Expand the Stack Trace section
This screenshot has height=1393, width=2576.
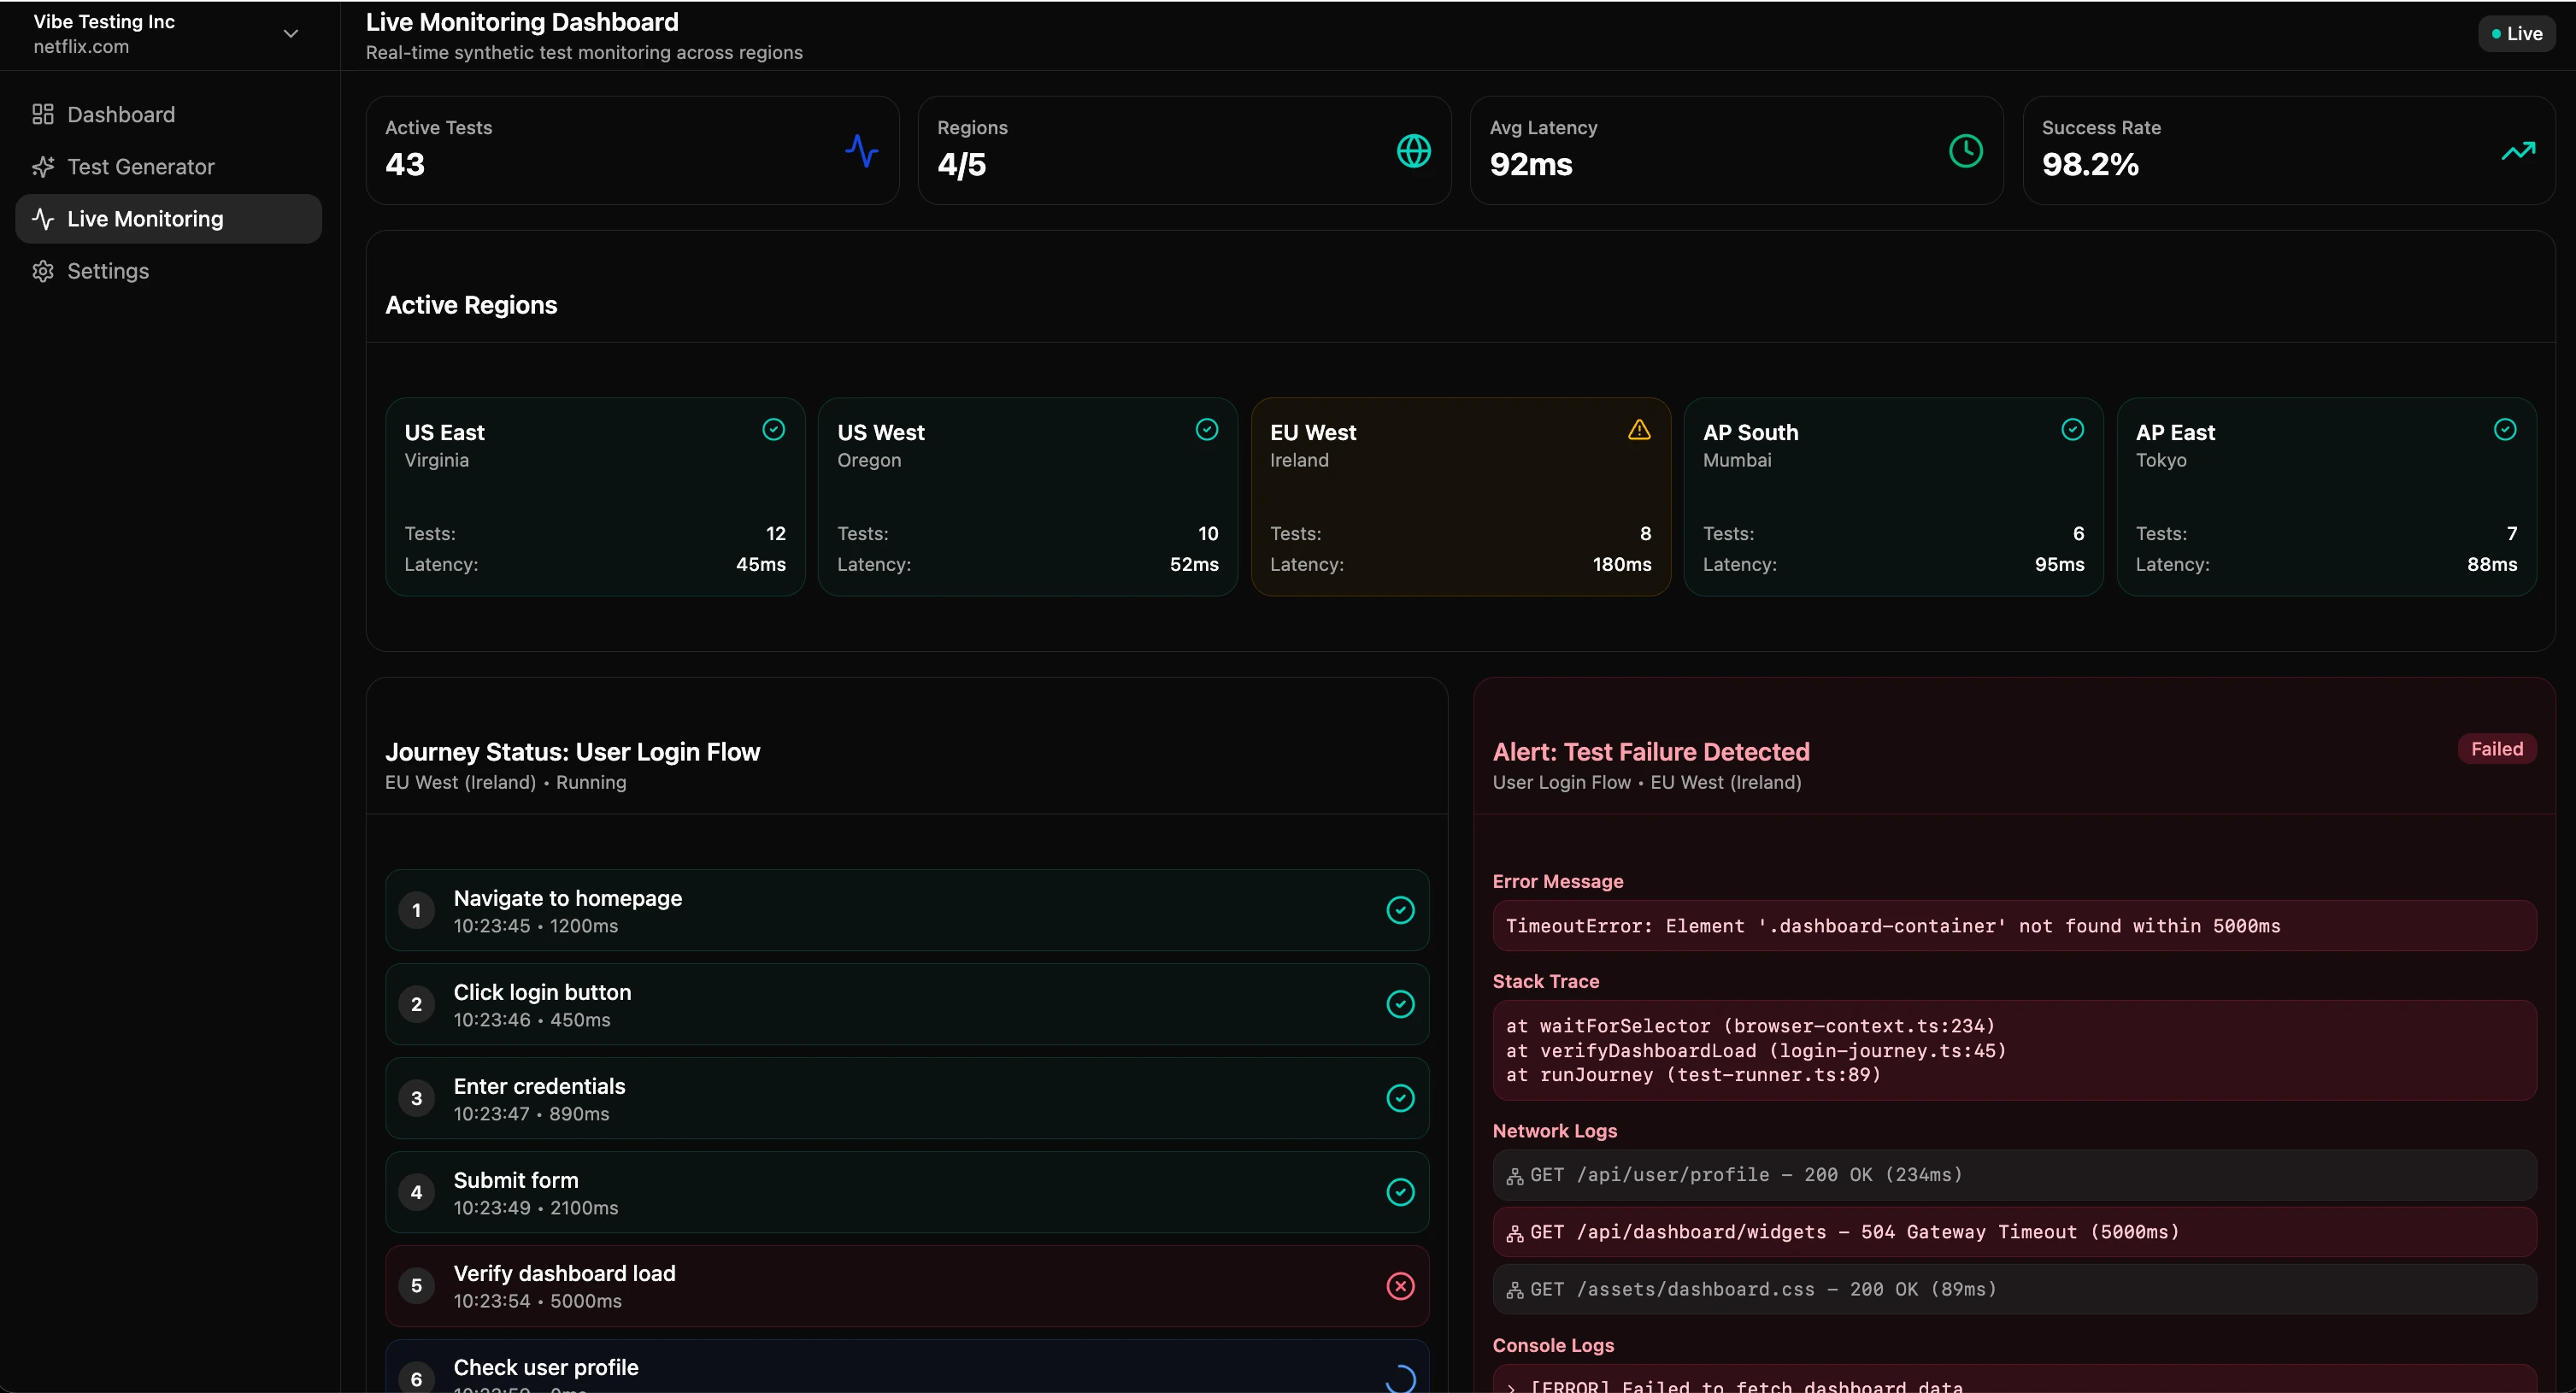point(1545,981)
